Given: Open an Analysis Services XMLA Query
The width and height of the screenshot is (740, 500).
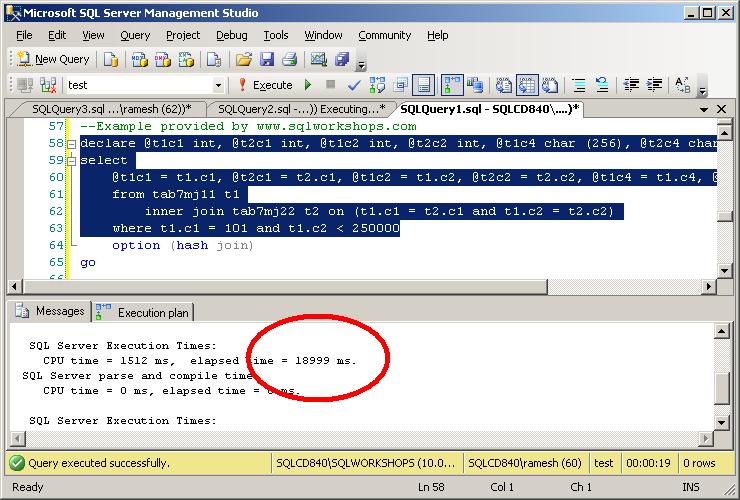Looking at the screenshot, I should tap(186, 59).
